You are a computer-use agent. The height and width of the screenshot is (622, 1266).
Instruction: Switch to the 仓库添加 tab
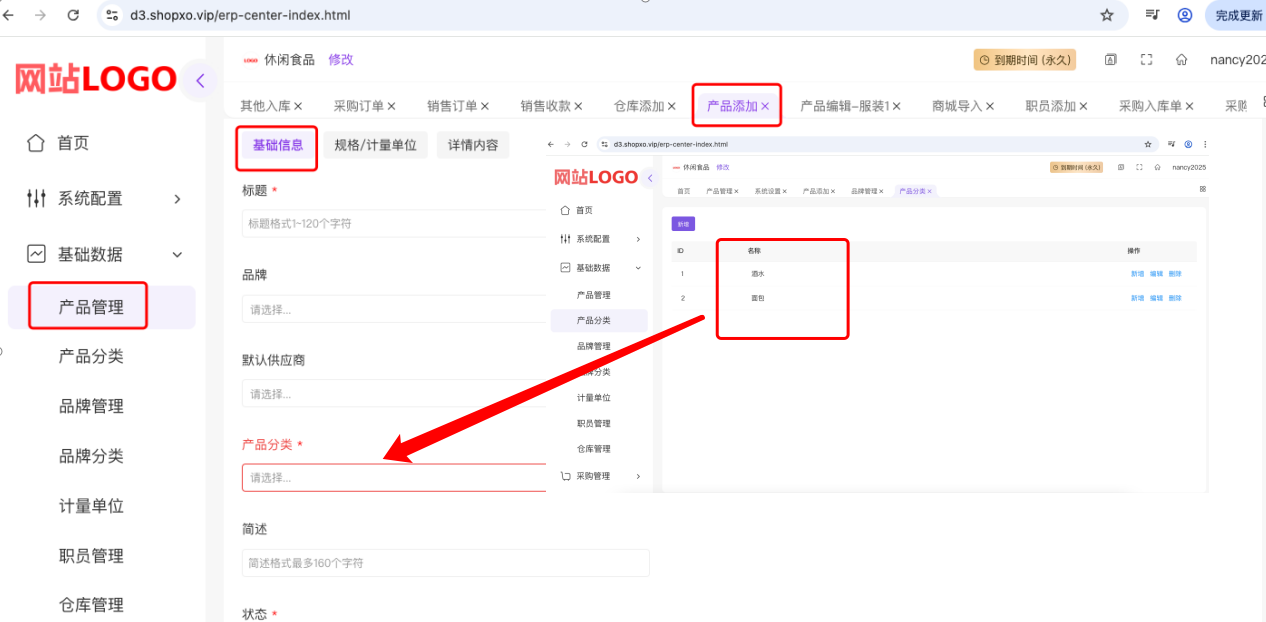(x=639, y=106)
